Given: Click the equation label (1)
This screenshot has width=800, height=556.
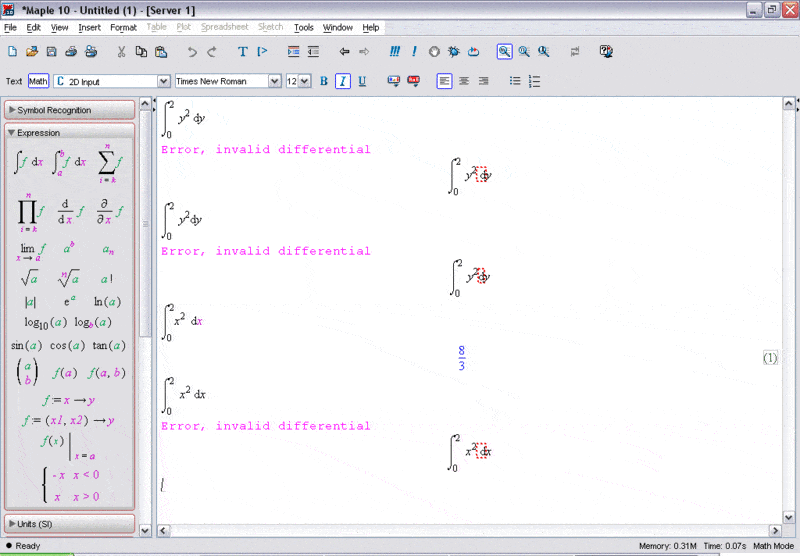Looking at the screenshot, I should (770, 357).
